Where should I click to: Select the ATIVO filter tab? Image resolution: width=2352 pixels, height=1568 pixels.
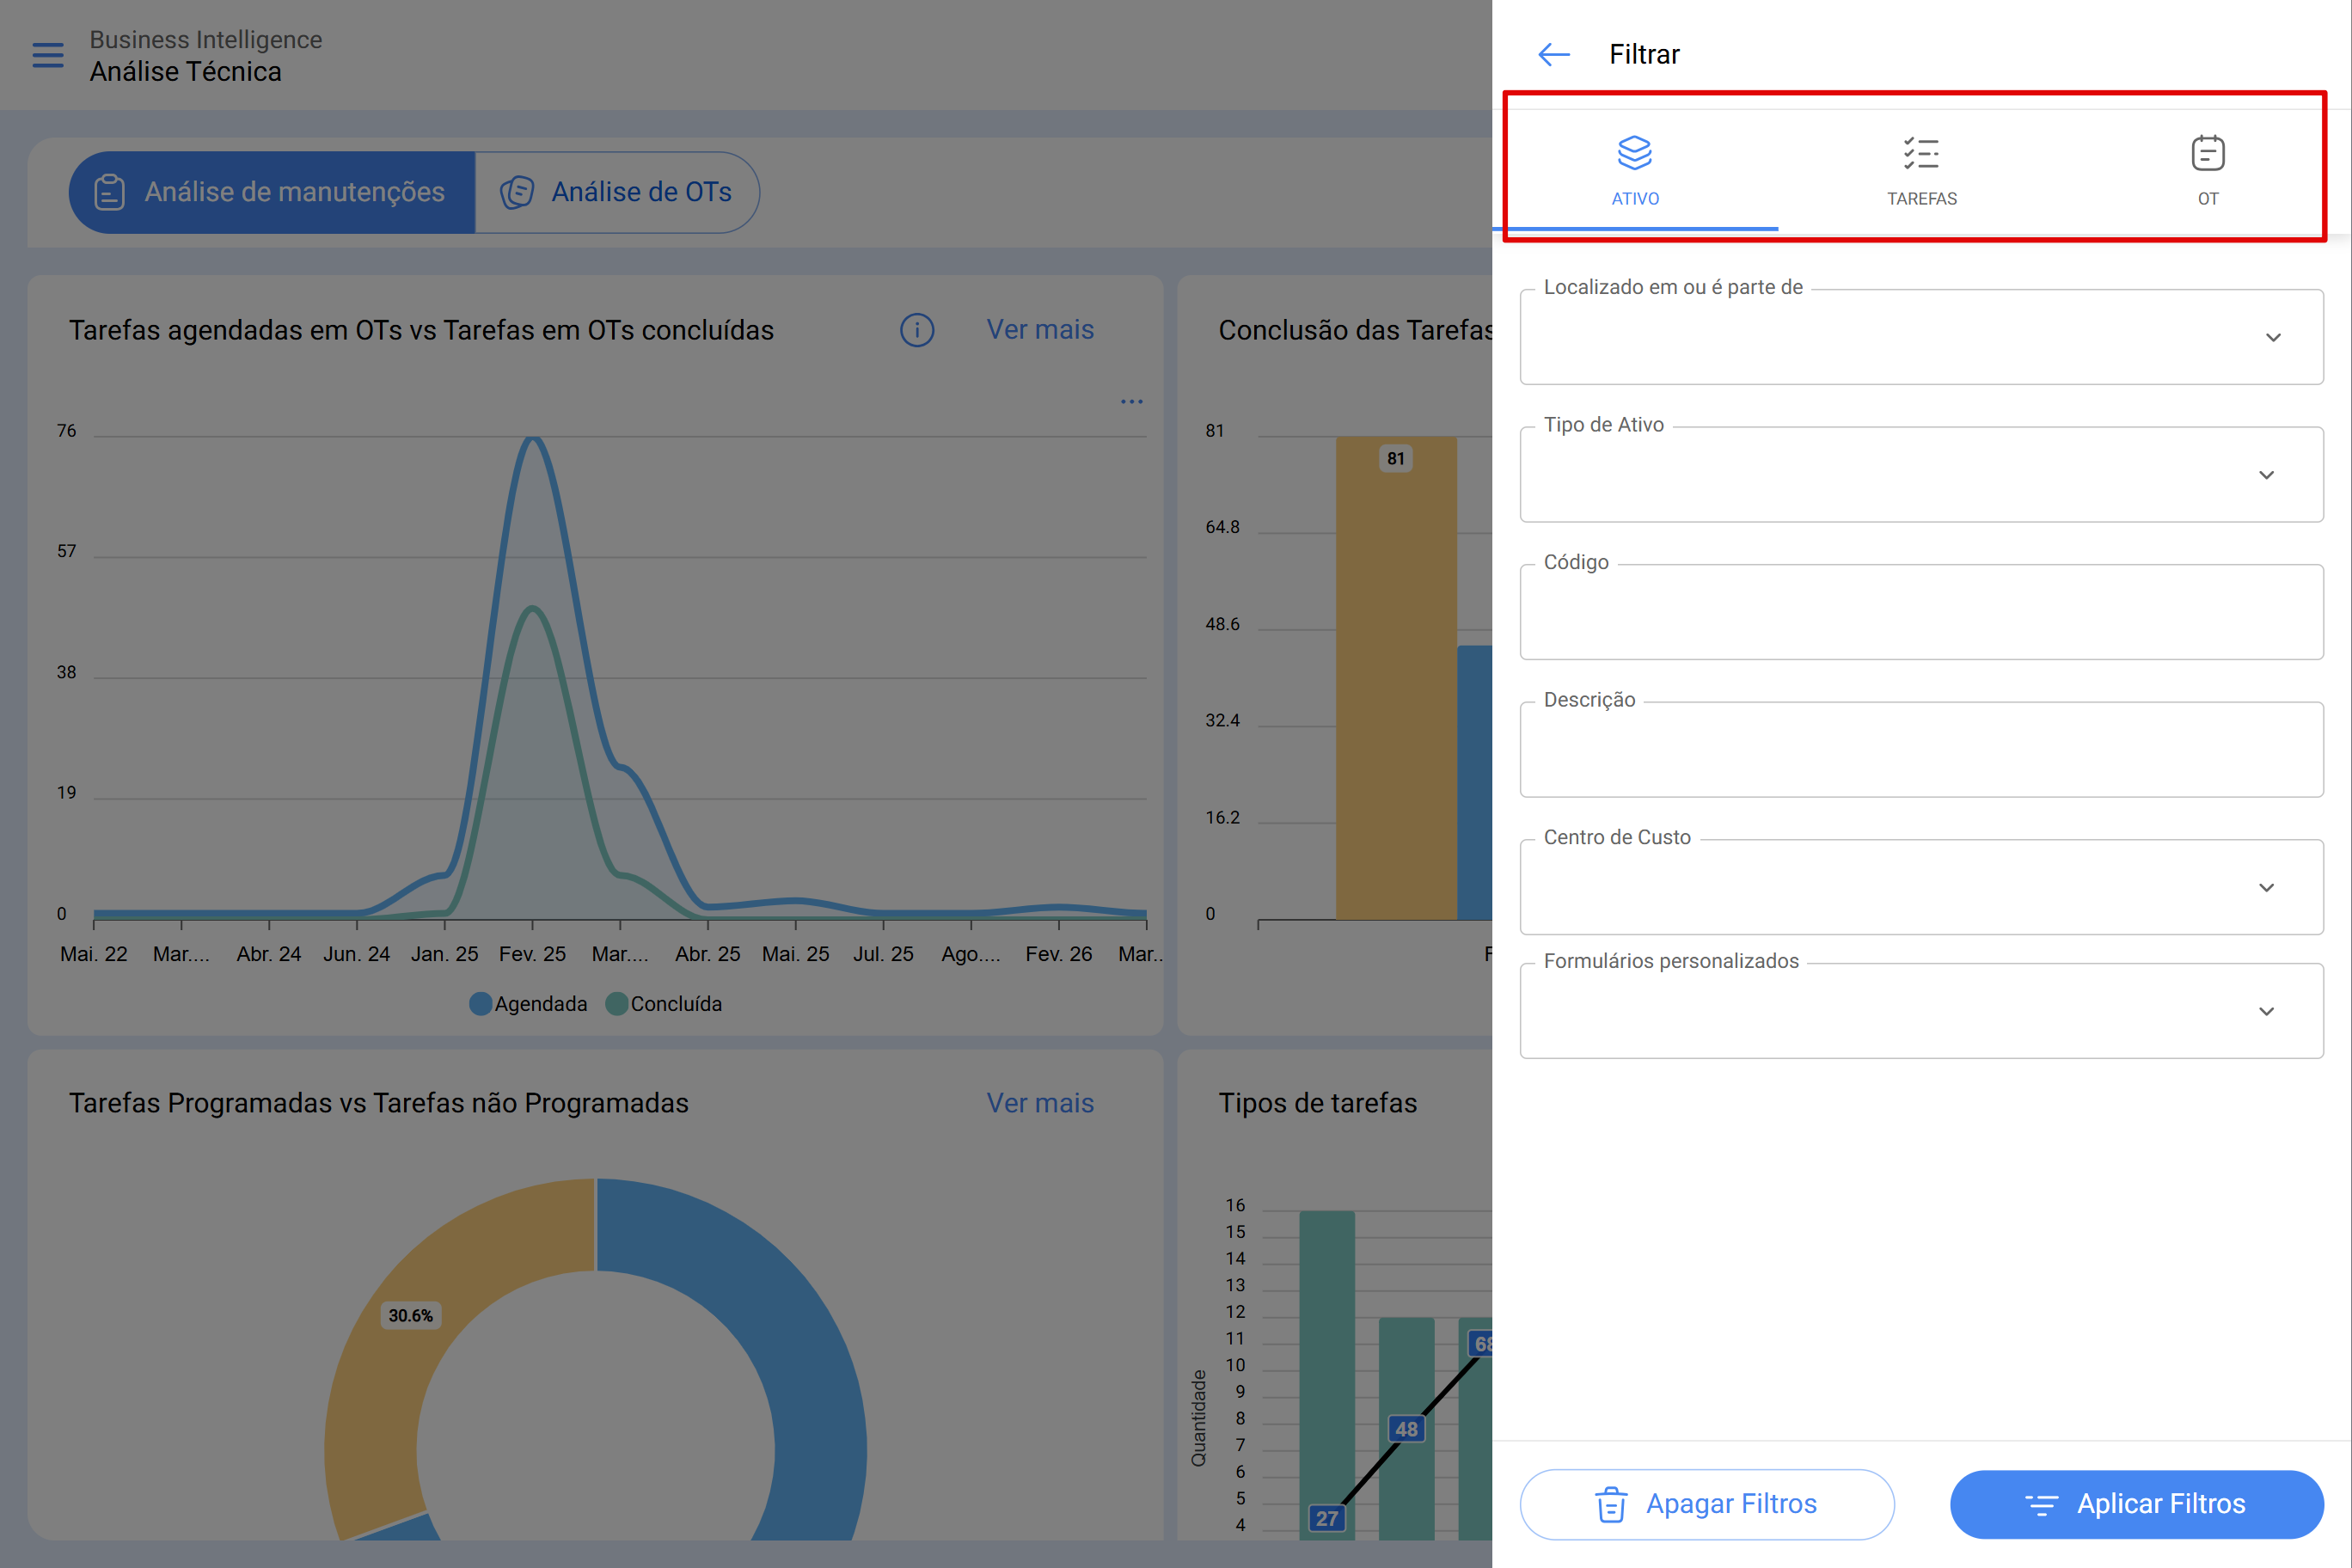tap(1635, 170)
